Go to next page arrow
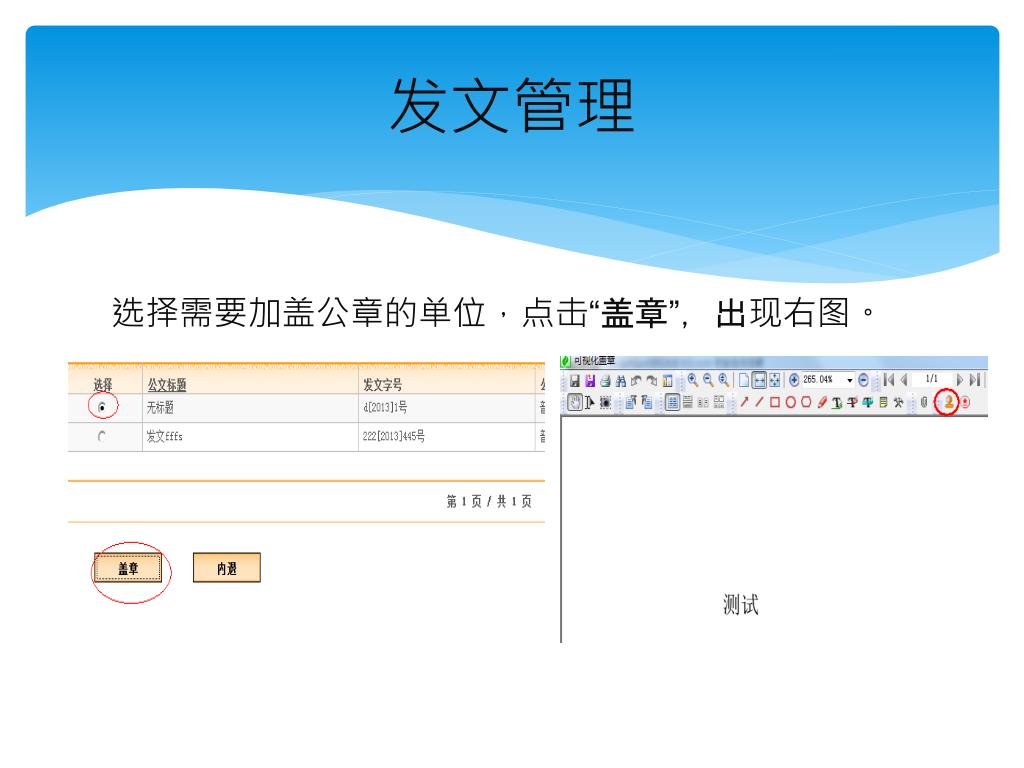1024x768 pixels. coord(959,380)
